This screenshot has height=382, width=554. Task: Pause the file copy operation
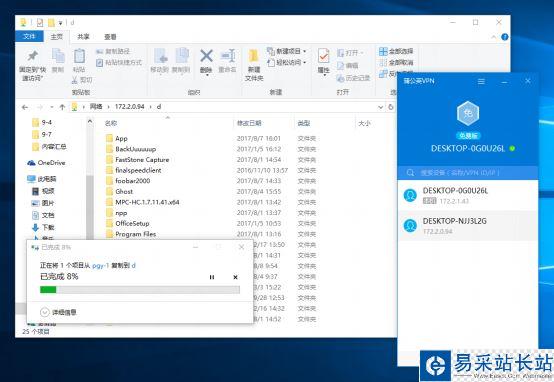pos(212,277)
